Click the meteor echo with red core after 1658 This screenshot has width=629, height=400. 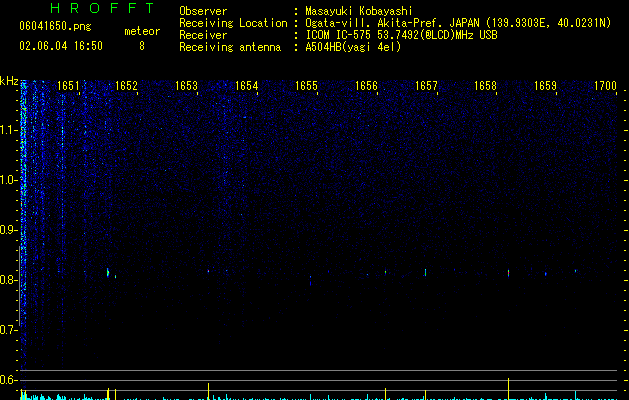pyautogui.click(x=508, y=273)
